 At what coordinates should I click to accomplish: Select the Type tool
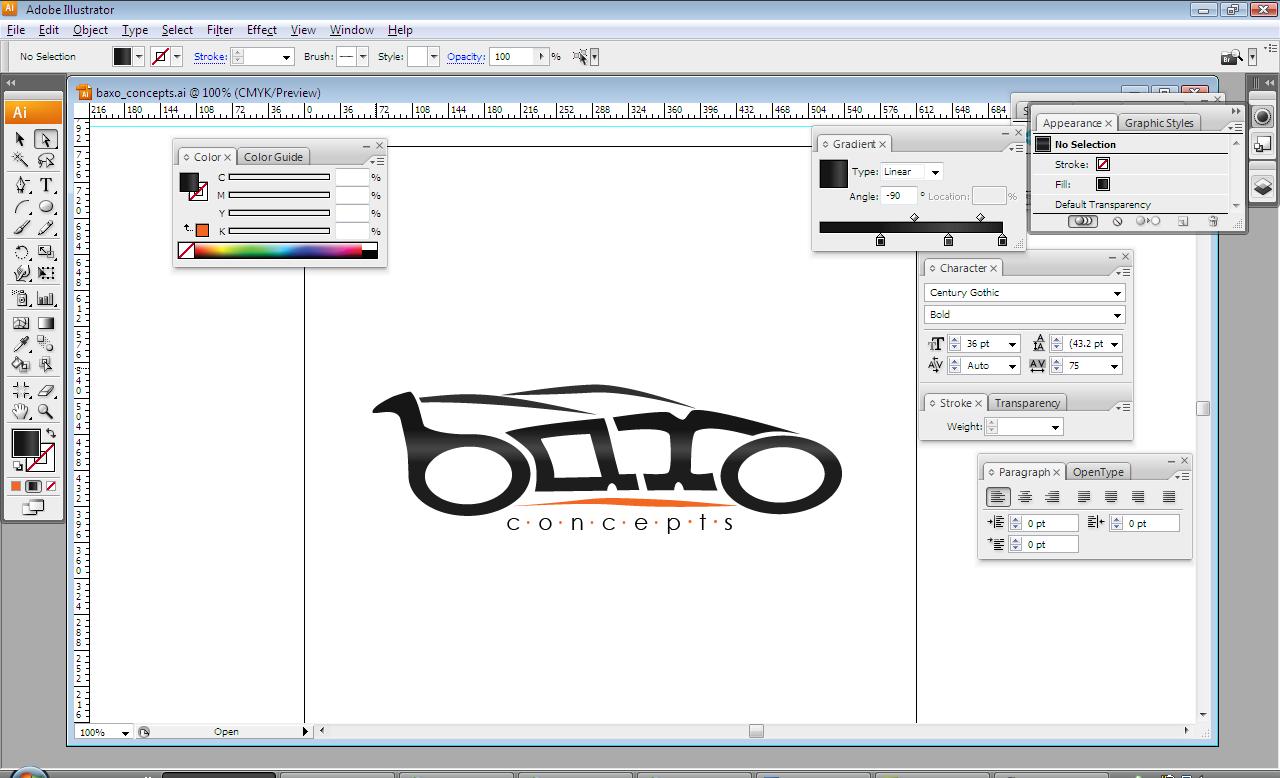tap(46, 185)
